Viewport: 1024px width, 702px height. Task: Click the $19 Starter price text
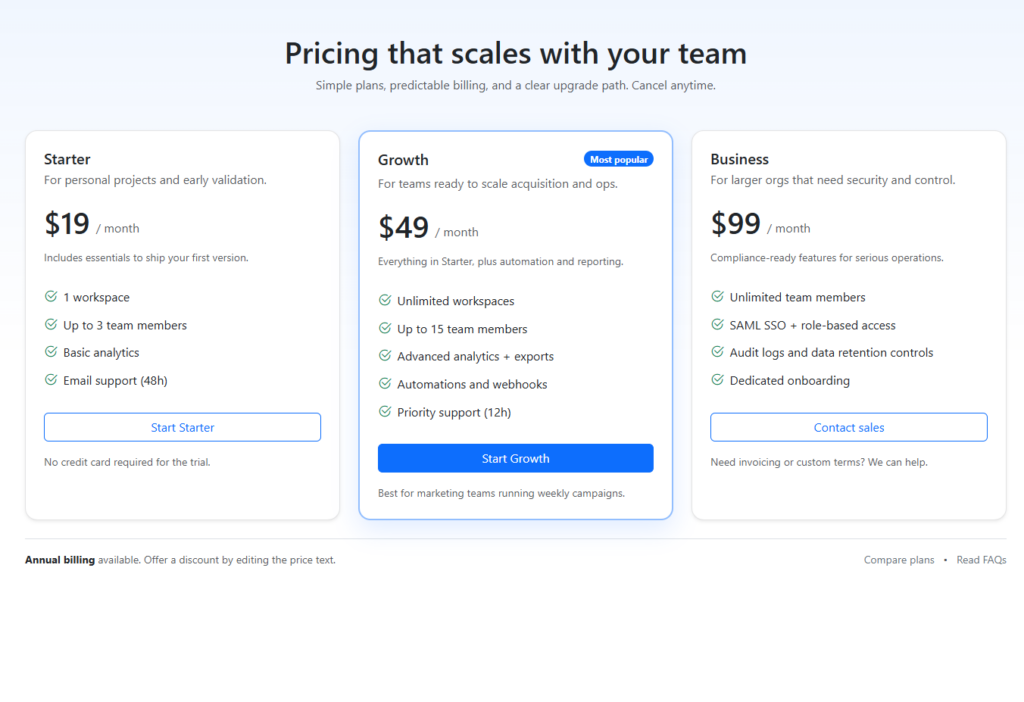[67, 224]
